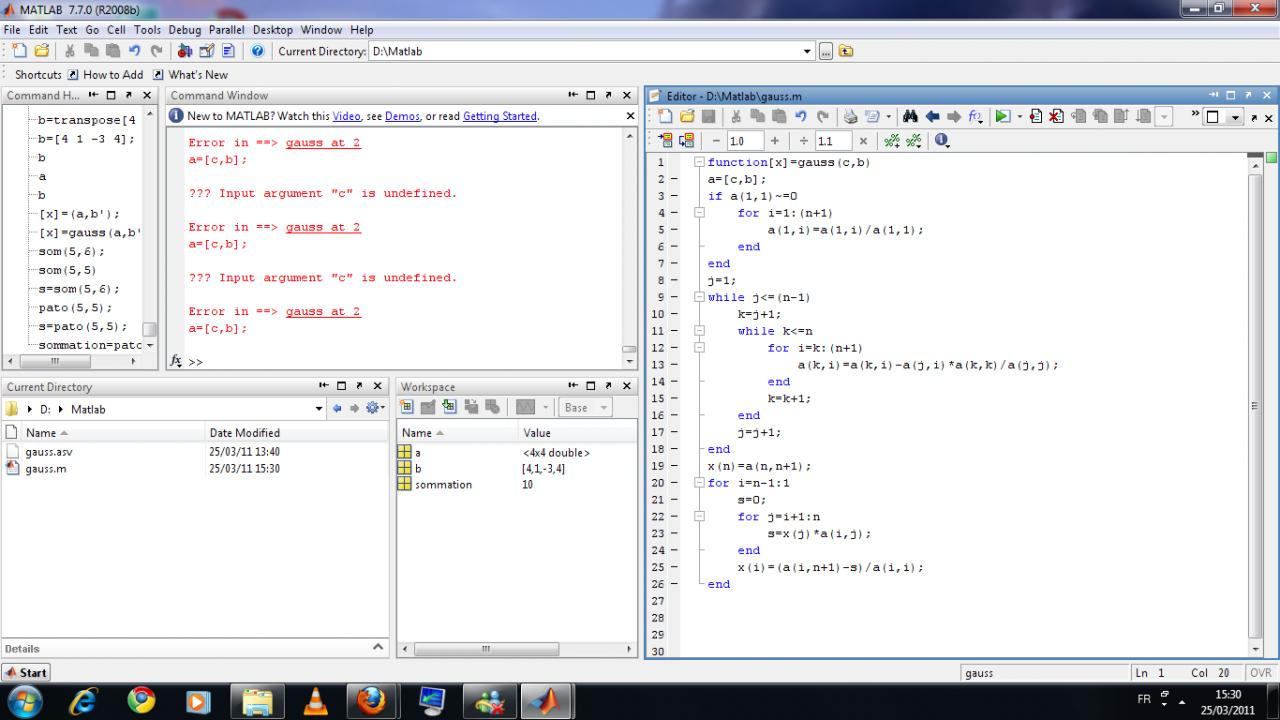Viewport: 1280px width, 720px height.
Task: Open the Current Directory path dropdown
Action: 319,408
